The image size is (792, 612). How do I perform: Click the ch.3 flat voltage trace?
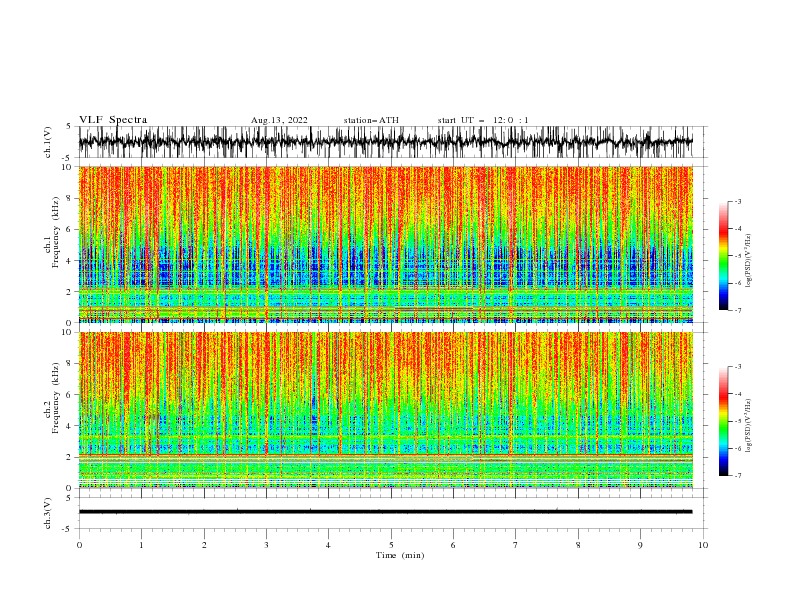pos(385,512)
